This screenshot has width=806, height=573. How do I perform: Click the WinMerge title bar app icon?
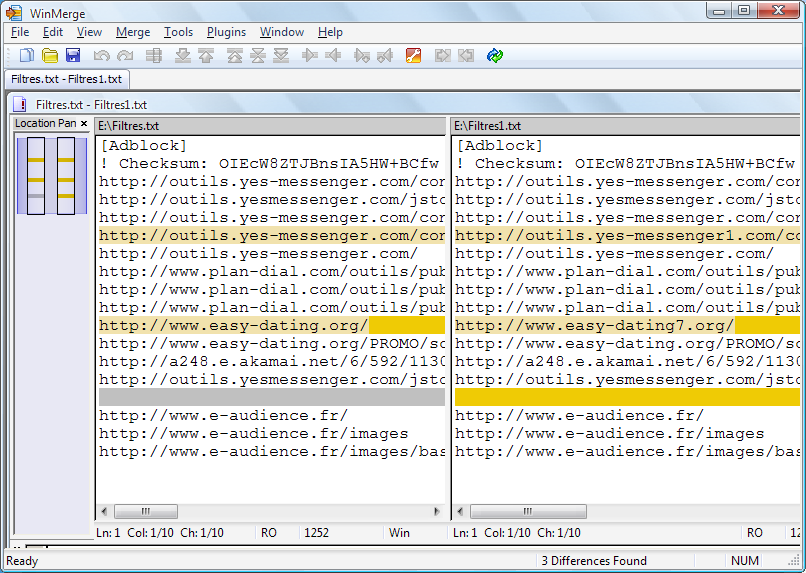click(x=14, y=13)
